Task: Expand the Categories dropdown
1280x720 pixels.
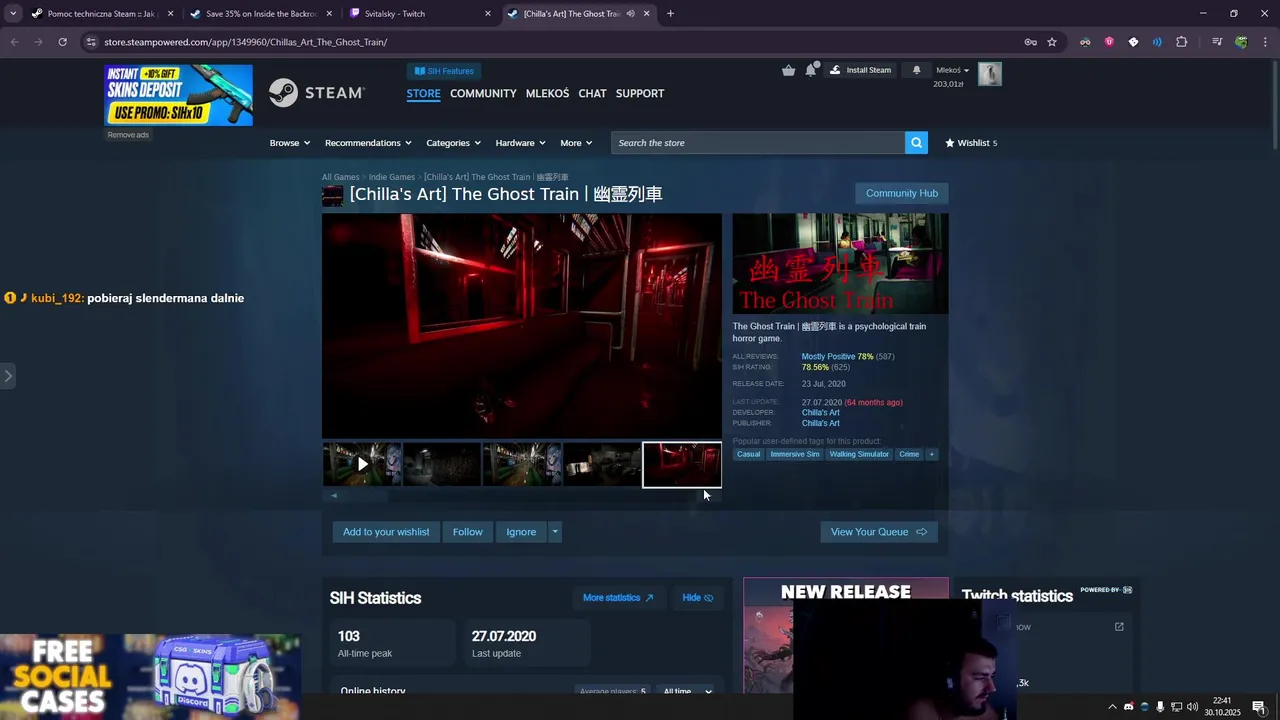Action: 453,143
